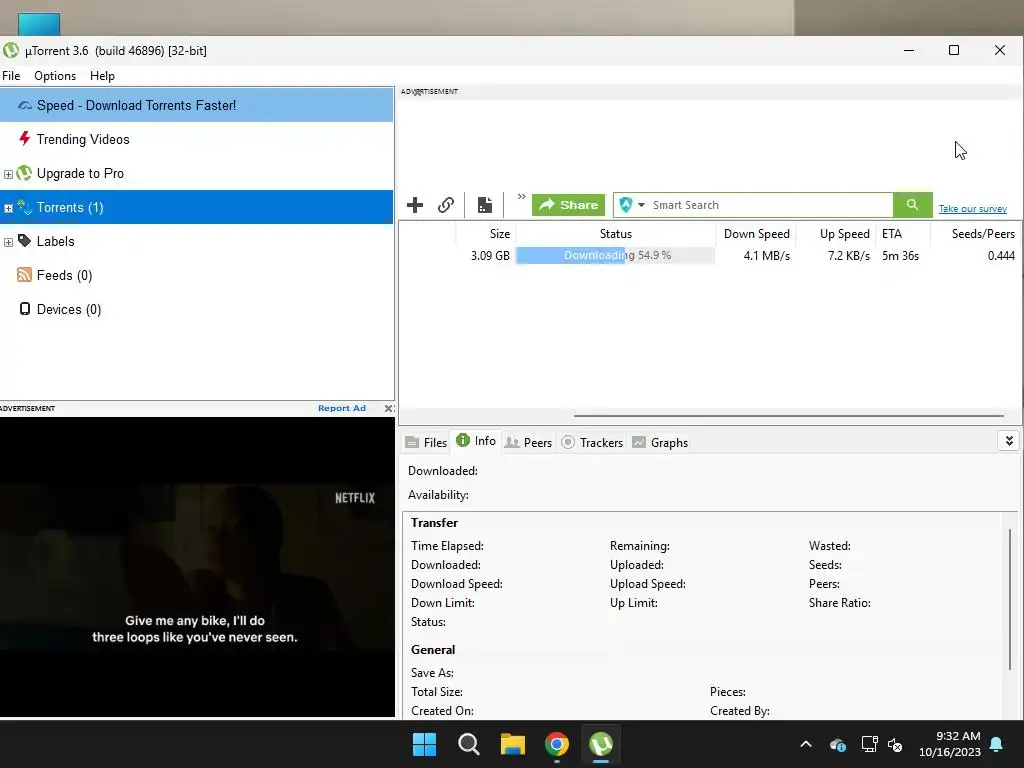Screen dimensions: 1024x768
Task: Switch to the Graphs tab
Action: [x=660, y=442]
